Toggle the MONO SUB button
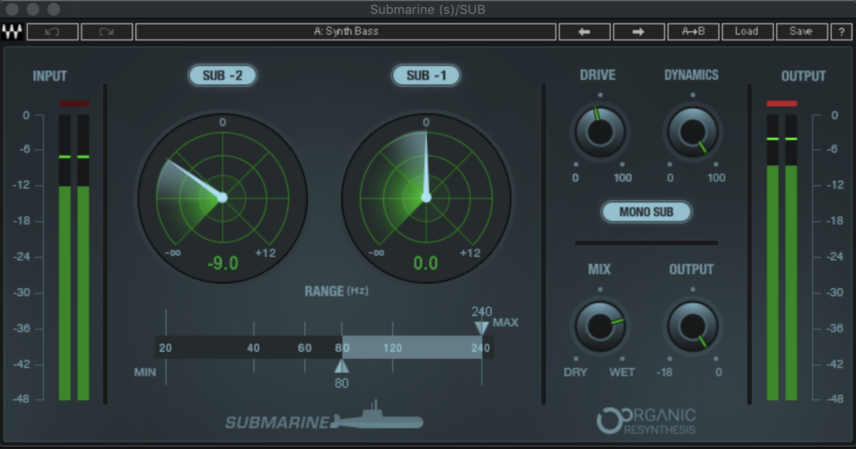The width and height of the screenshot is (856, 449). coord(646,212)
